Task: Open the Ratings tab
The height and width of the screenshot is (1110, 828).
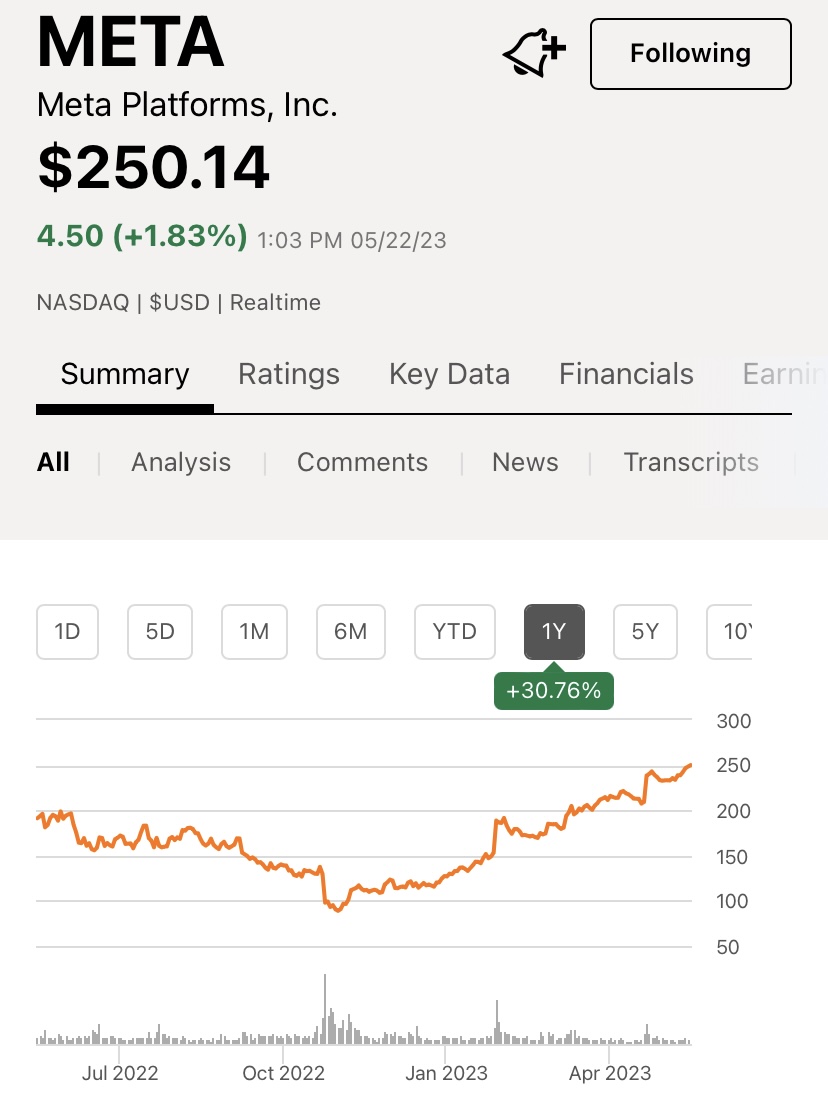Action: click(x=289, y=375)
